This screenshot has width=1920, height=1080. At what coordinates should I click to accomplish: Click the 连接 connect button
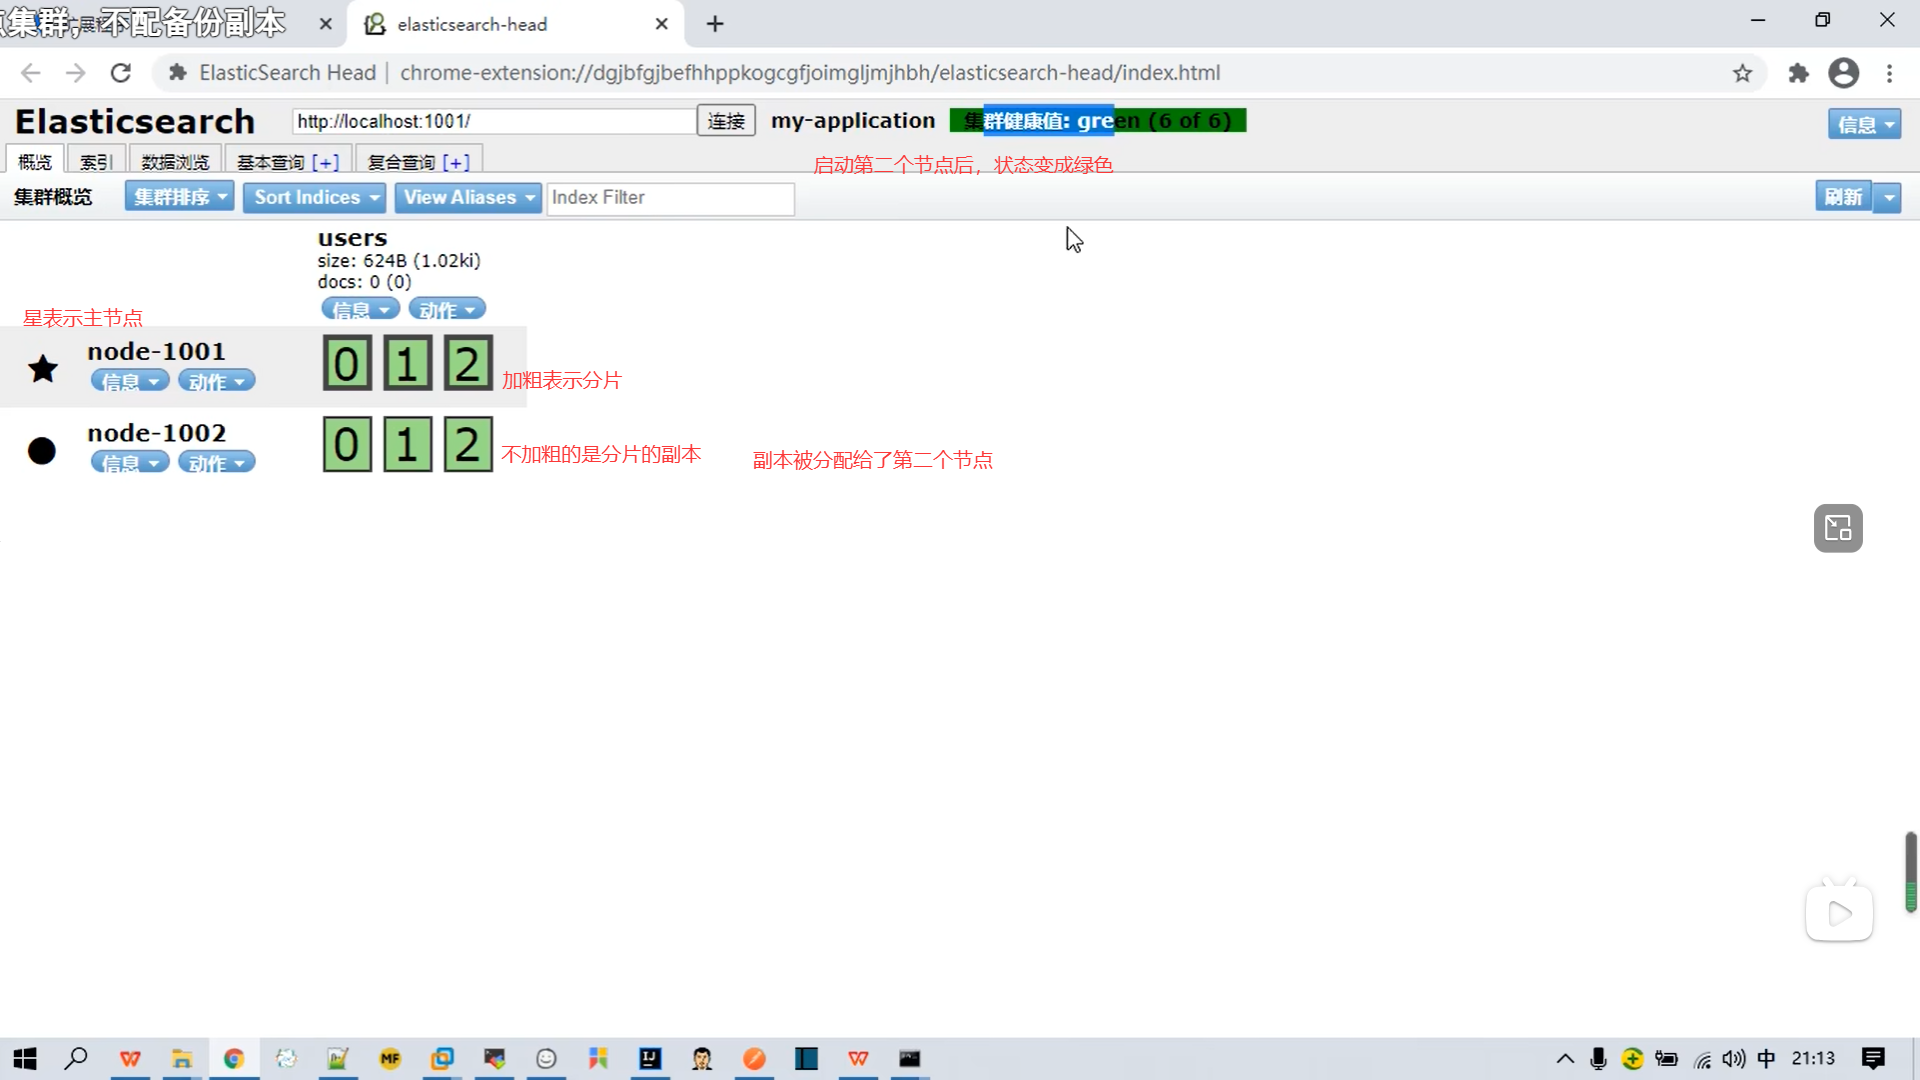pos(726,121)
